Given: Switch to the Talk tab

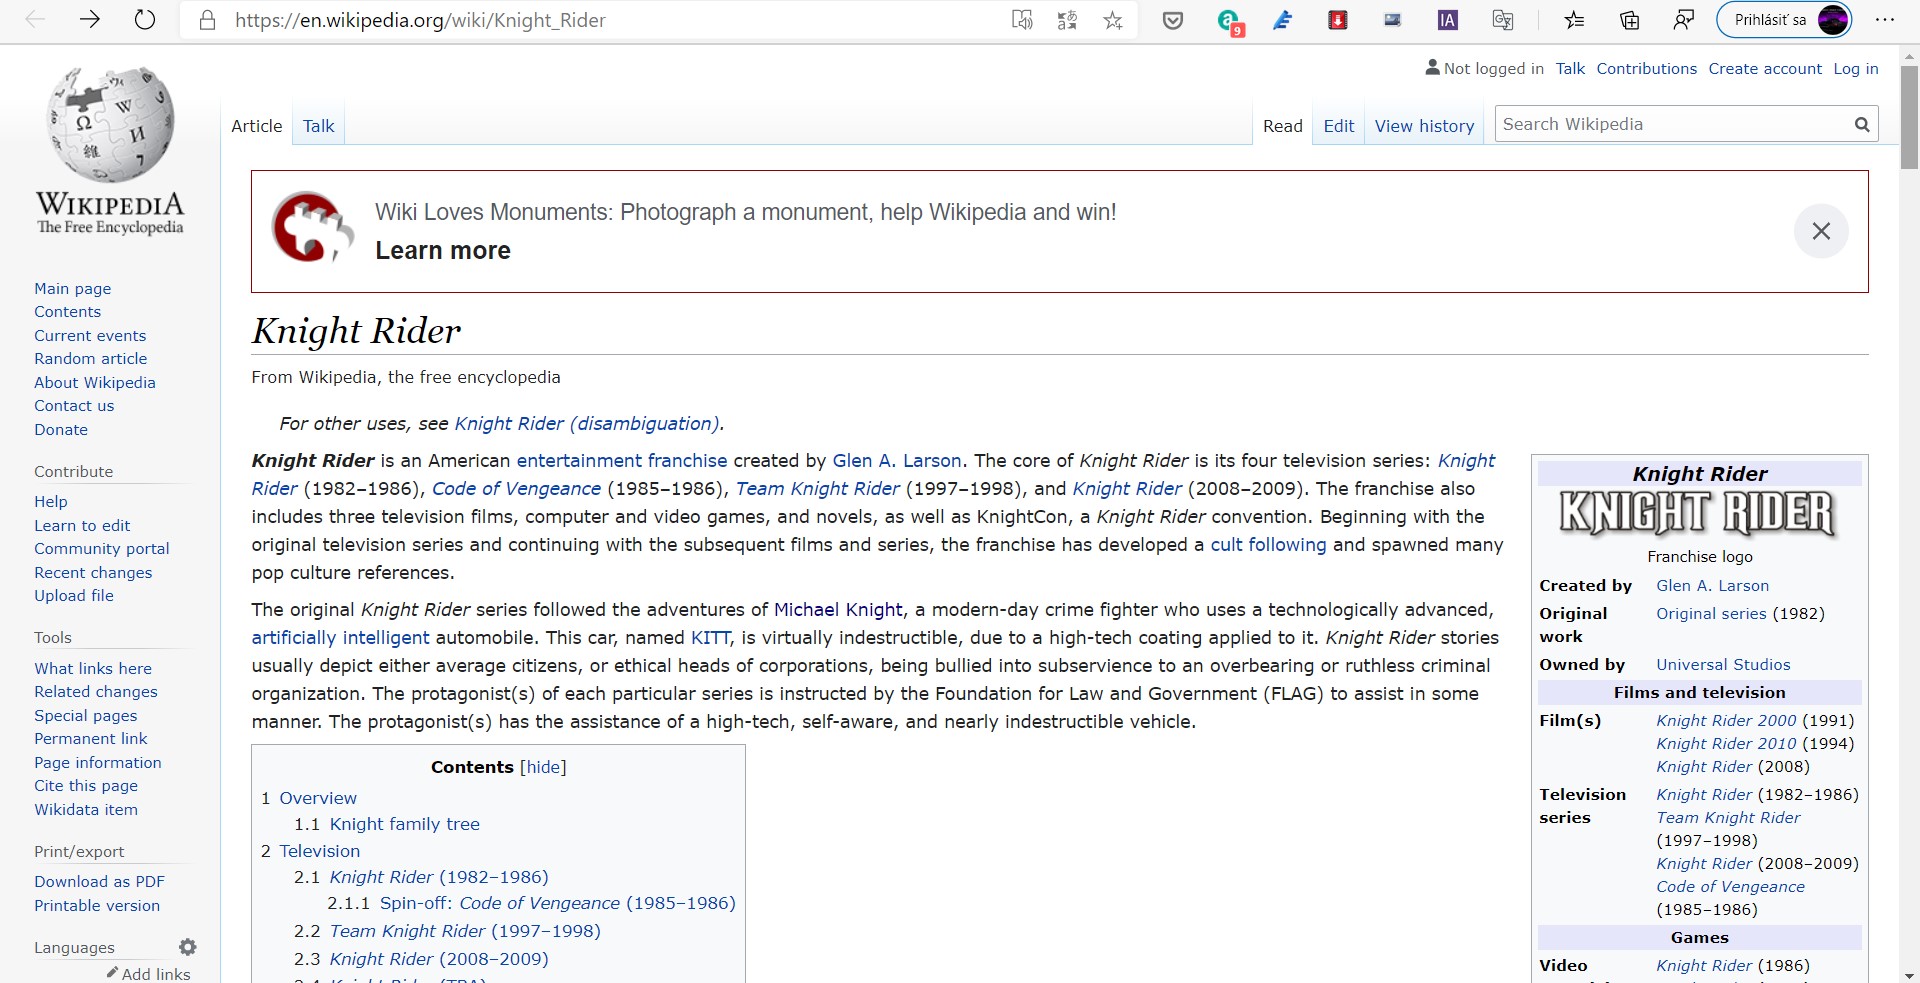Looking at the screenshot, I should pyautogui.click(x=318, y=126).
